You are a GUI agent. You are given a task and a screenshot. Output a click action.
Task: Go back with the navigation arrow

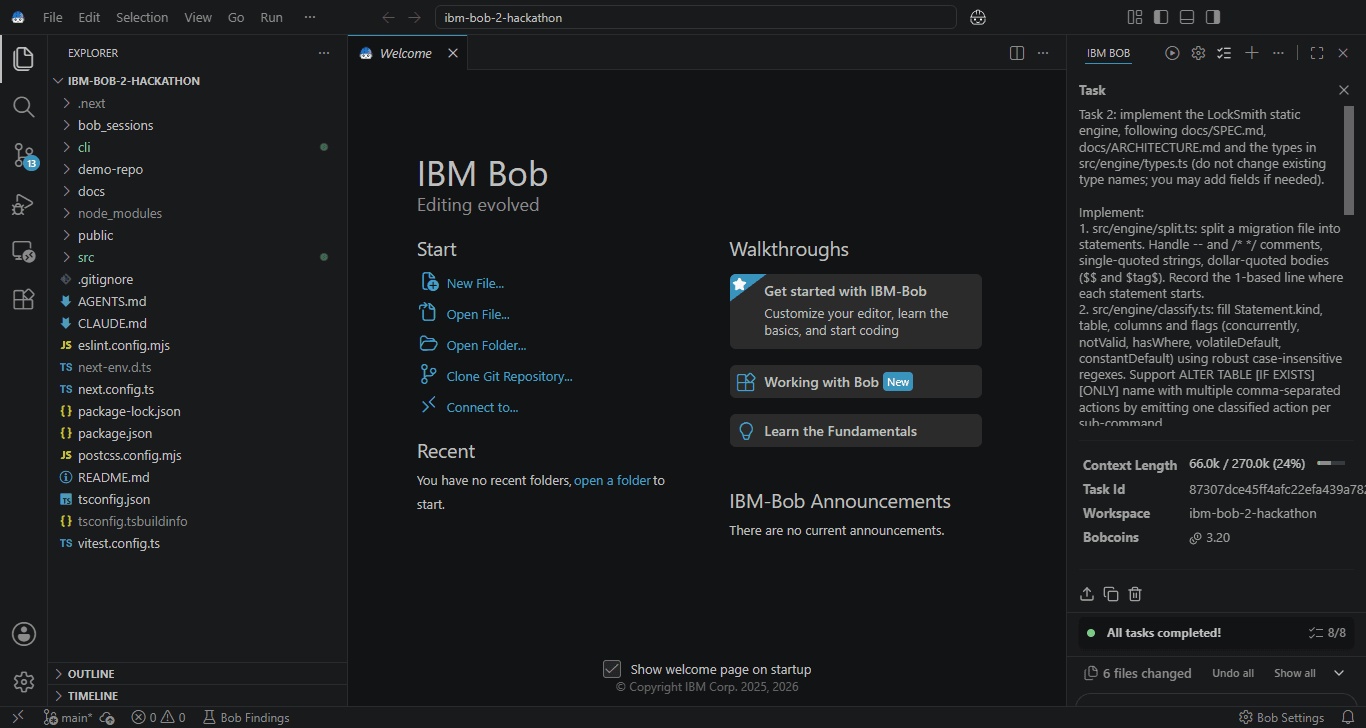click(x=389, y=17)
